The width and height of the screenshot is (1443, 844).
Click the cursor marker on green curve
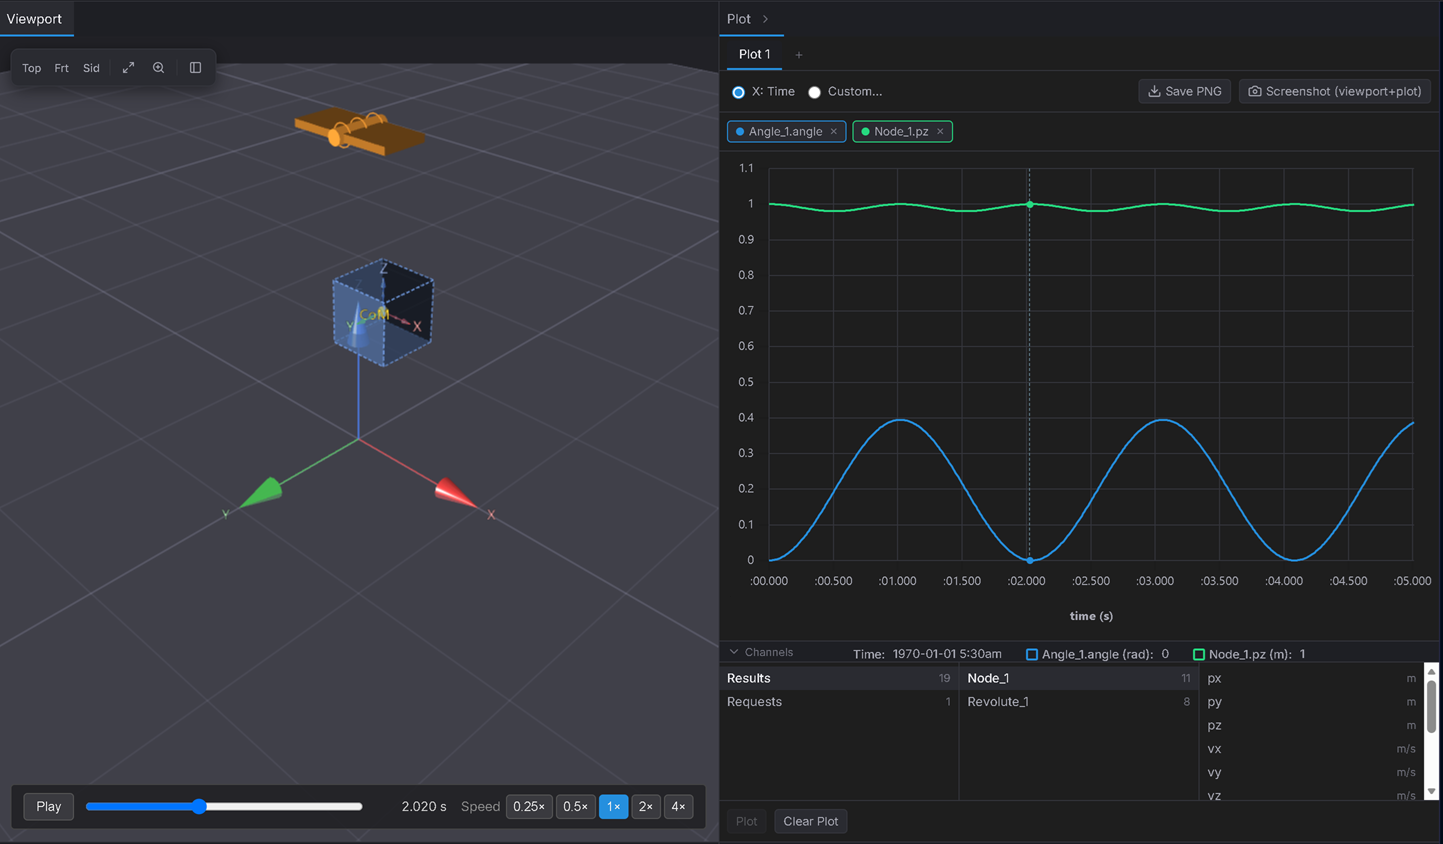(x=1030, y=204)
